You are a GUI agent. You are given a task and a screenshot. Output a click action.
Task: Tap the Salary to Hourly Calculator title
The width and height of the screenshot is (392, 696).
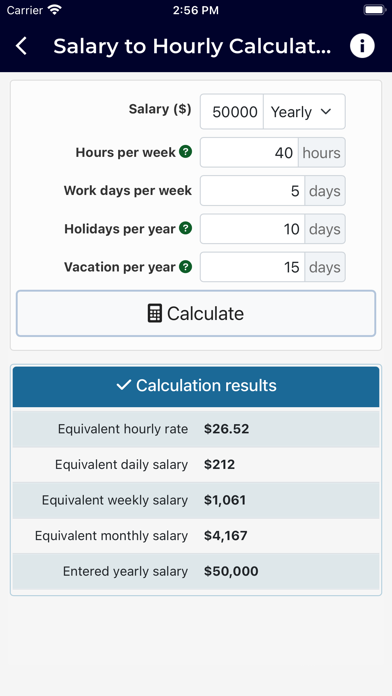[x=192, y=46]
